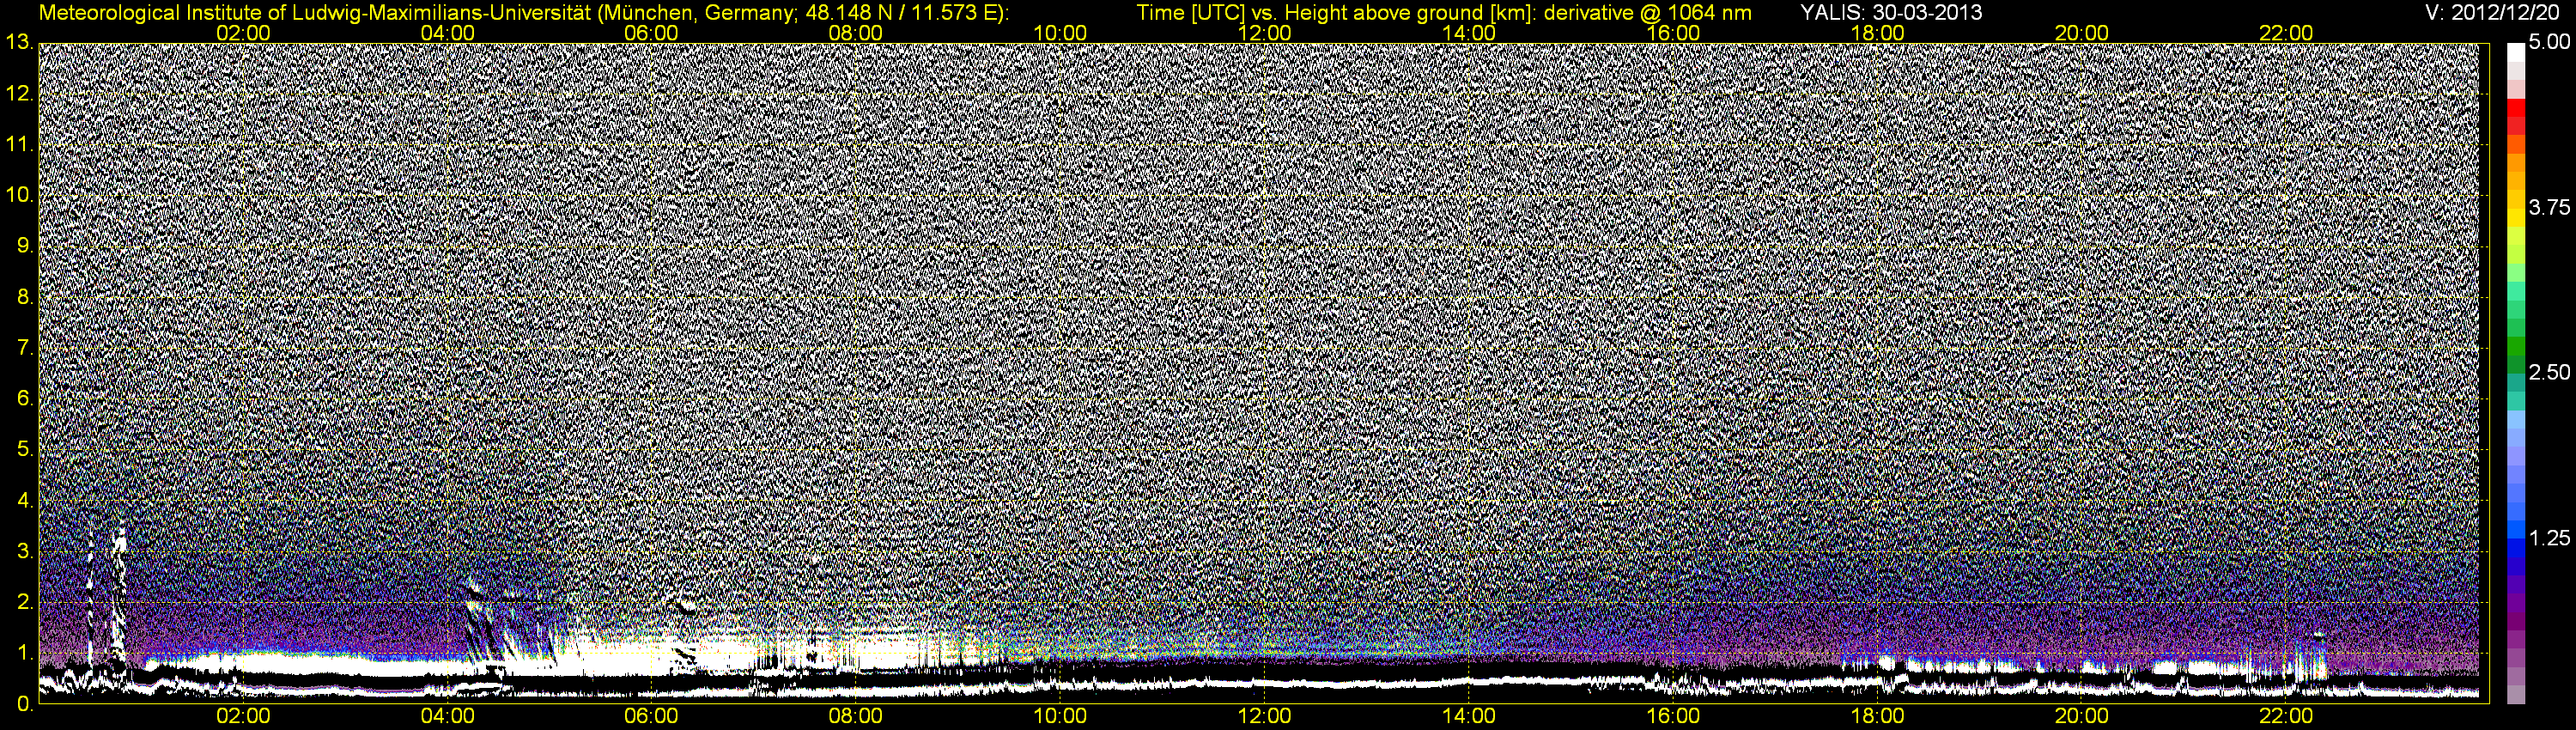This screenshot has height=730, width=2576.
Task: Click the 12 km height axis label
Action: click(19, 93)
